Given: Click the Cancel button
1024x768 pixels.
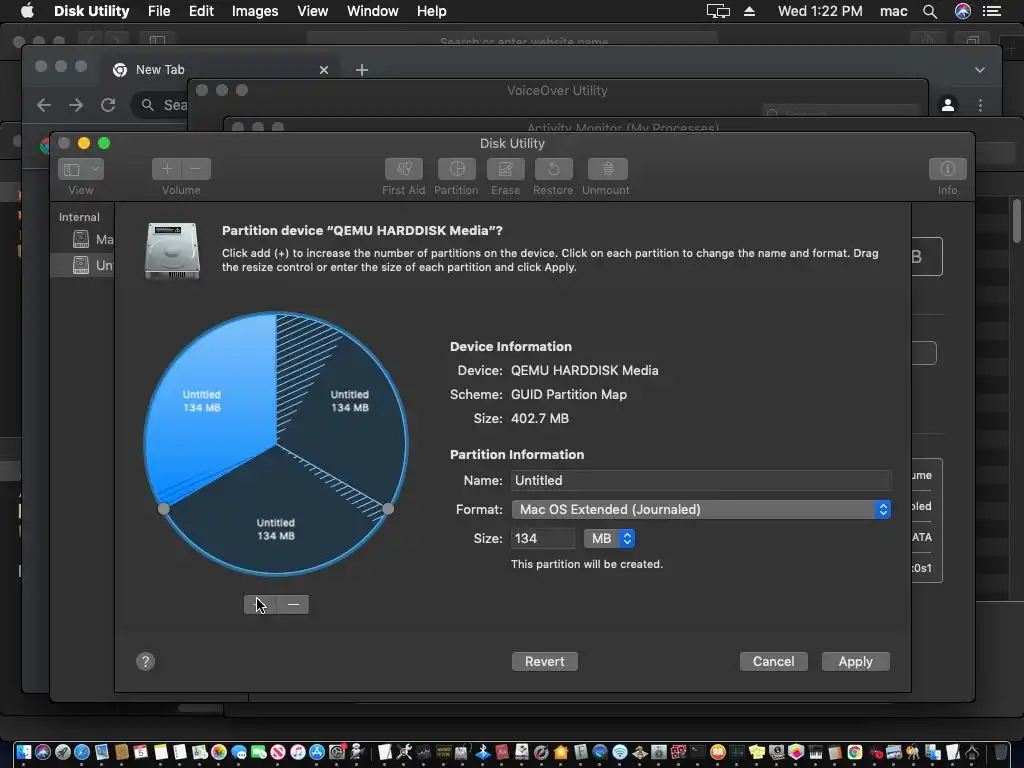Looking at the screenshot, I should (774, 662).
